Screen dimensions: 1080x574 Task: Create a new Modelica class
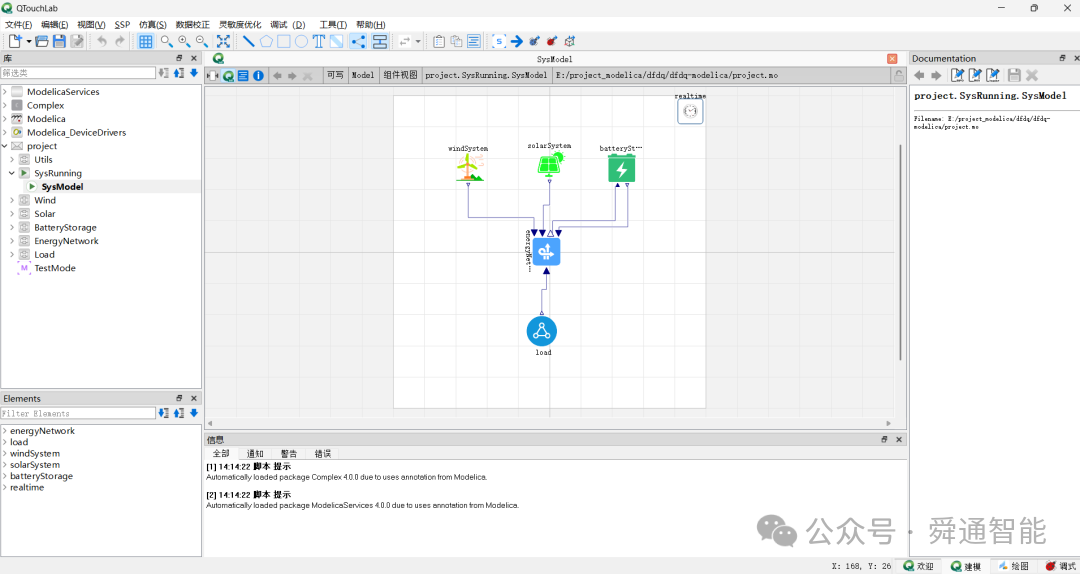point(15,41)
